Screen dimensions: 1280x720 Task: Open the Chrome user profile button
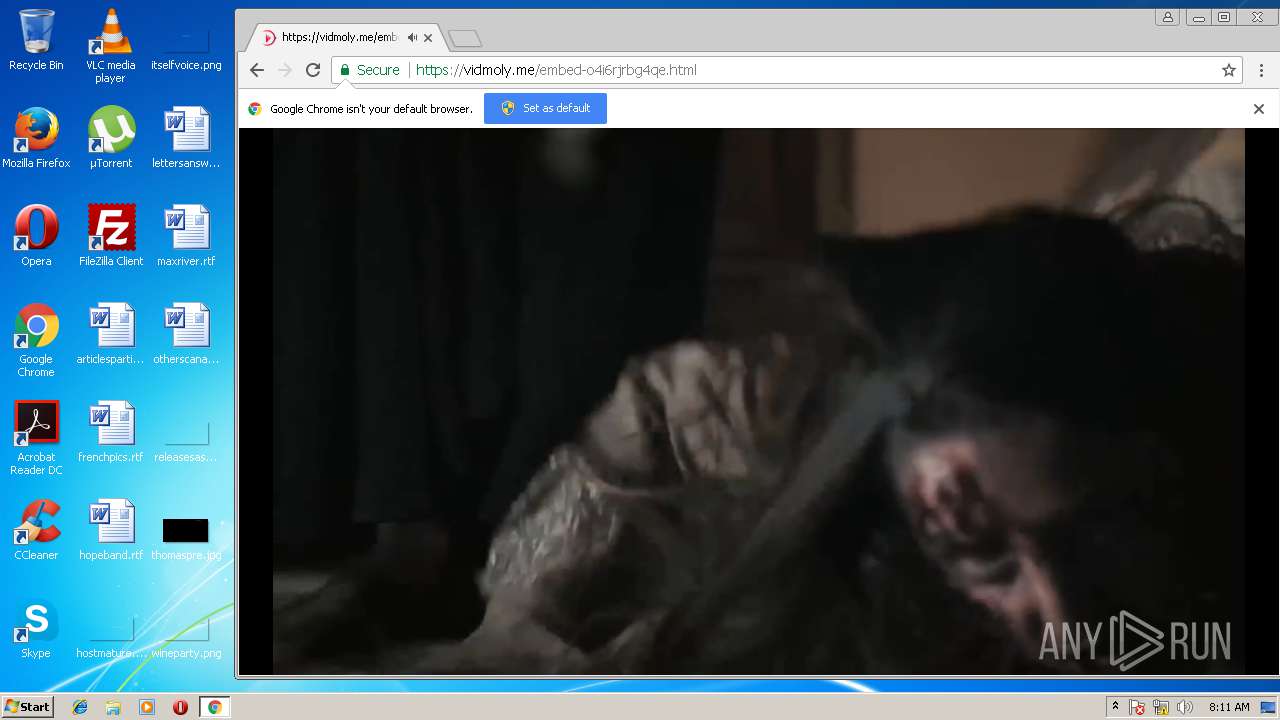[1167, 17]
